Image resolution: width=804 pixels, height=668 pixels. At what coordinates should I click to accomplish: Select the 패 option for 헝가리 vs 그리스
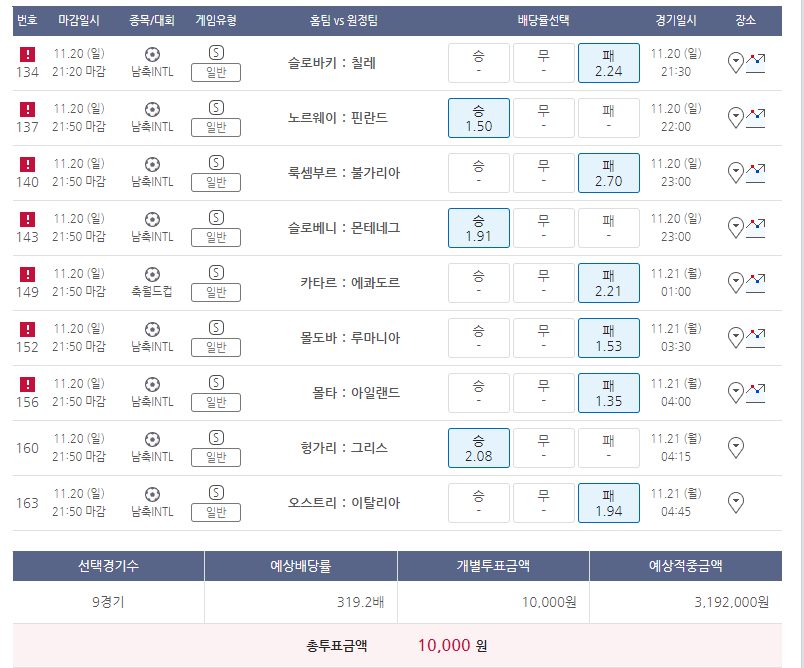pos(609,448)
